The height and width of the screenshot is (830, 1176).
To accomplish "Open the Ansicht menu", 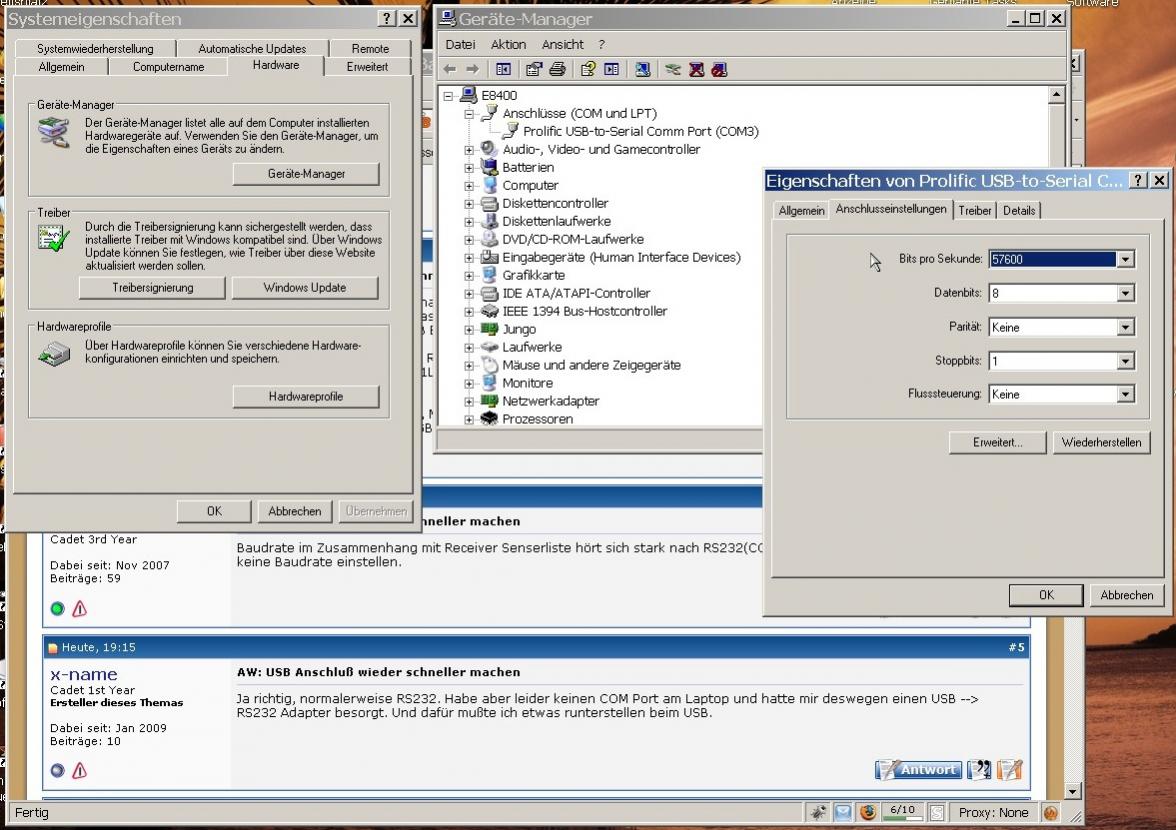I will (x=562, y=45).
